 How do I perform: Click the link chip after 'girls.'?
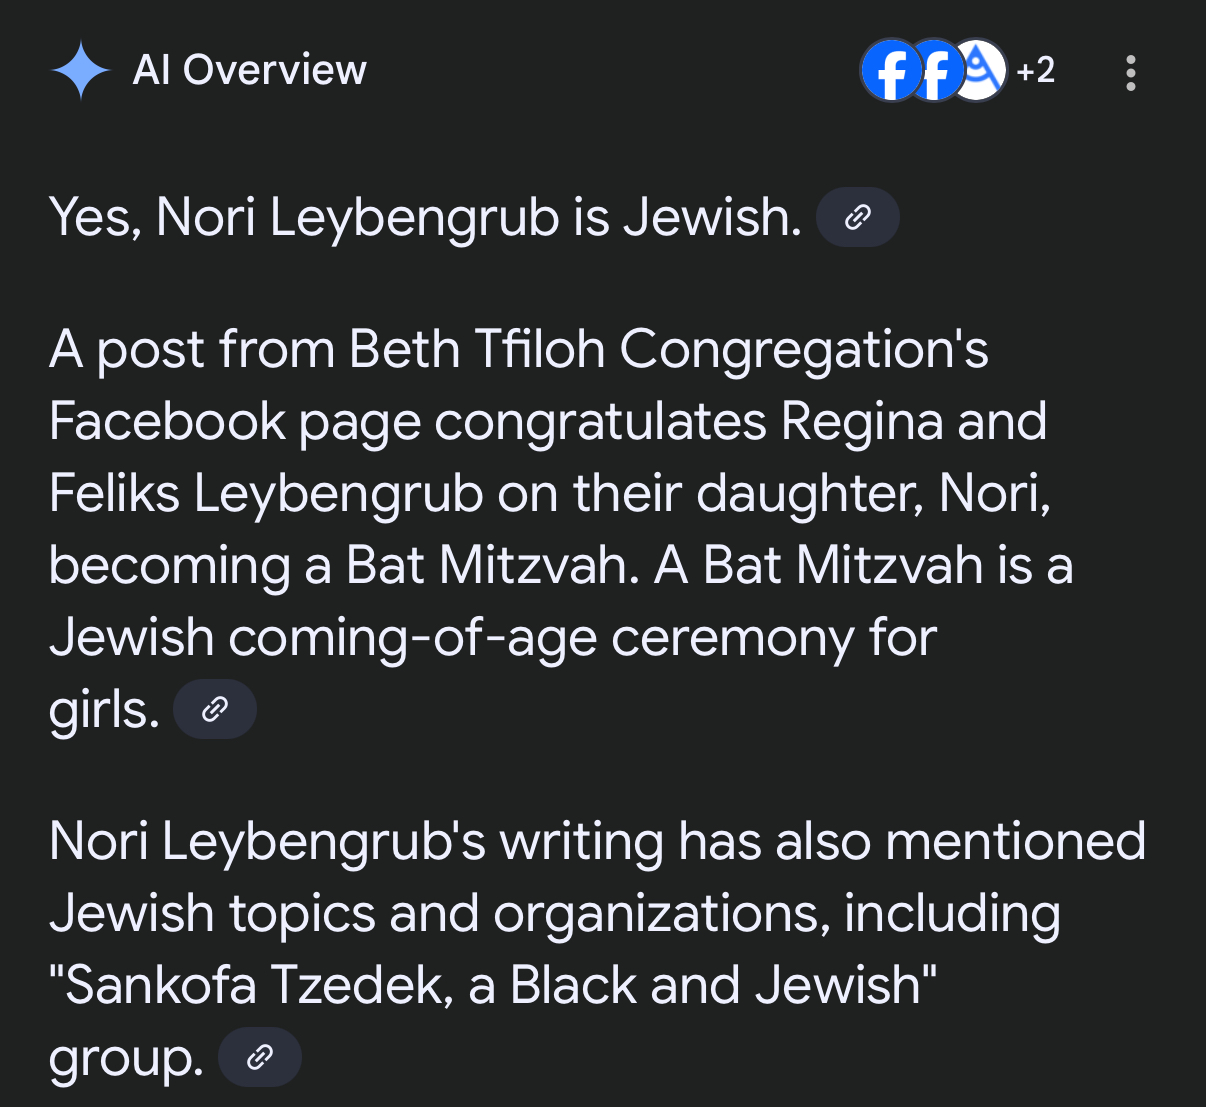point(215,709)
